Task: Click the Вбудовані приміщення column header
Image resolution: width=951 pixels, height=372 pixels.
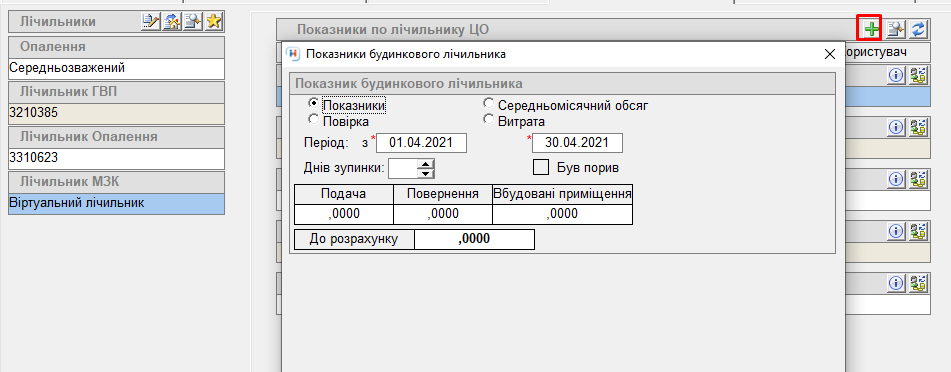Action: tap(562, 194)
